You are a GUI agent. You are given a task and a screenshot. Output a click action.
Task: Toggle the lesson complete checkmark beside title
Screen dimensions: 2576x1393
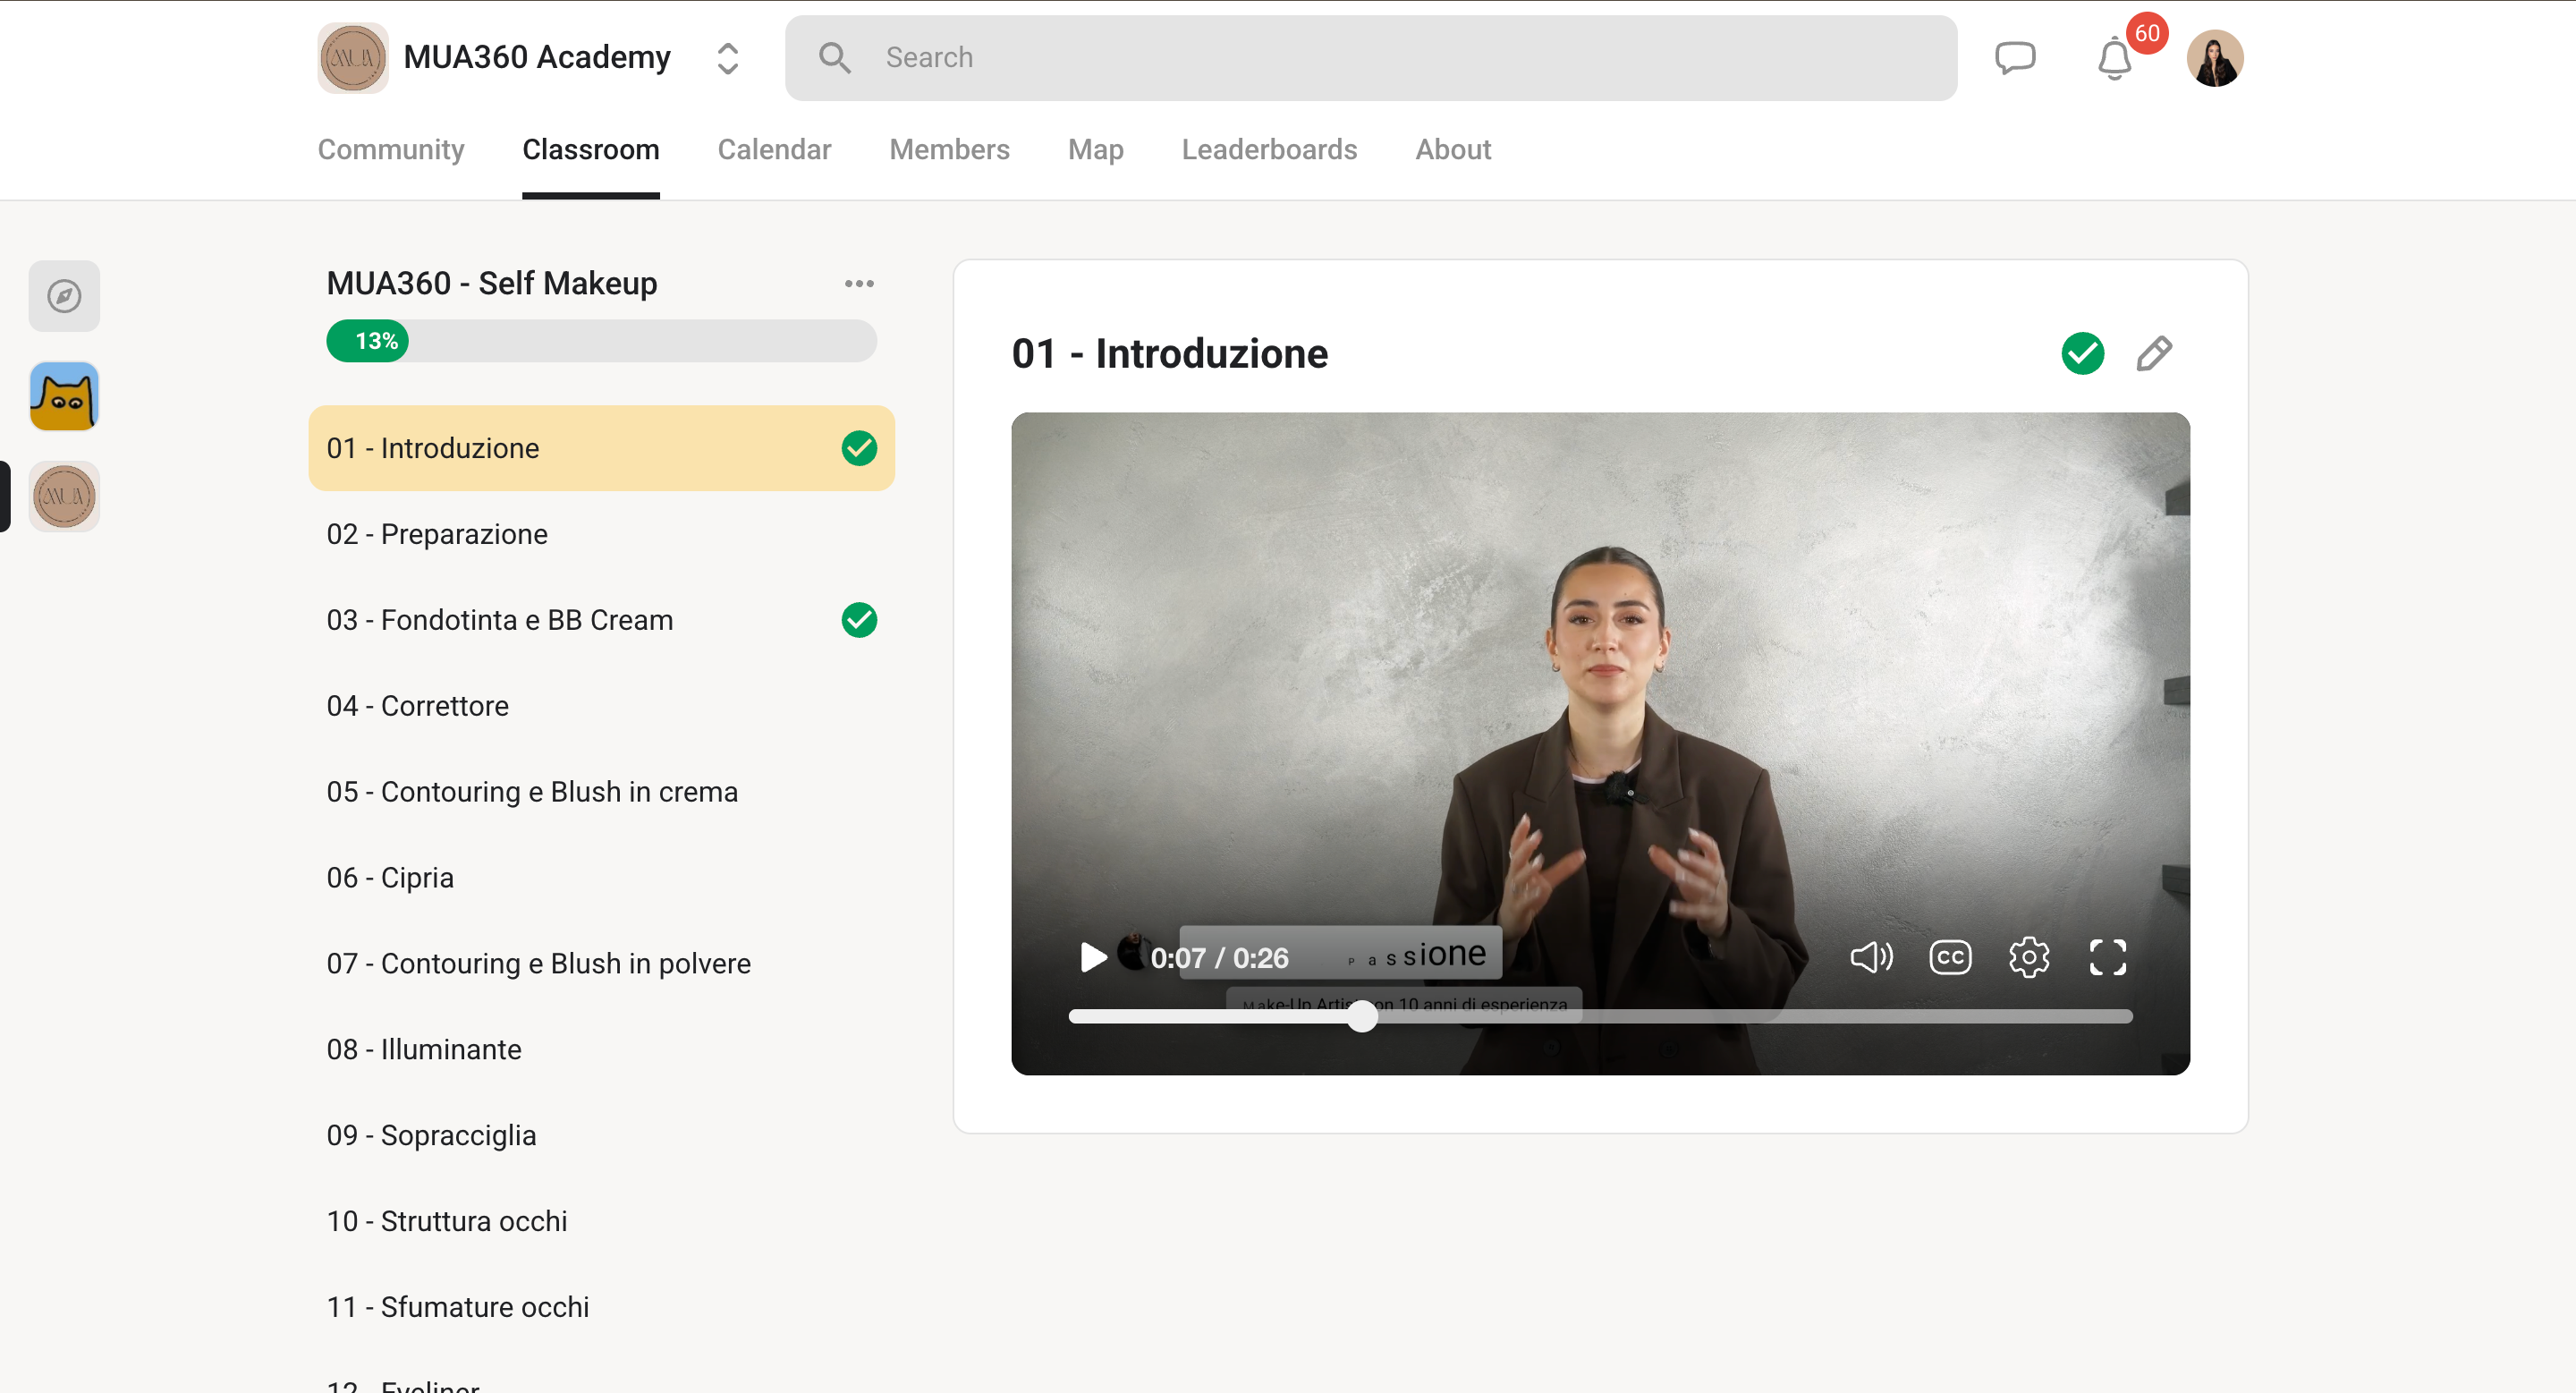[x=2082, y=353]
